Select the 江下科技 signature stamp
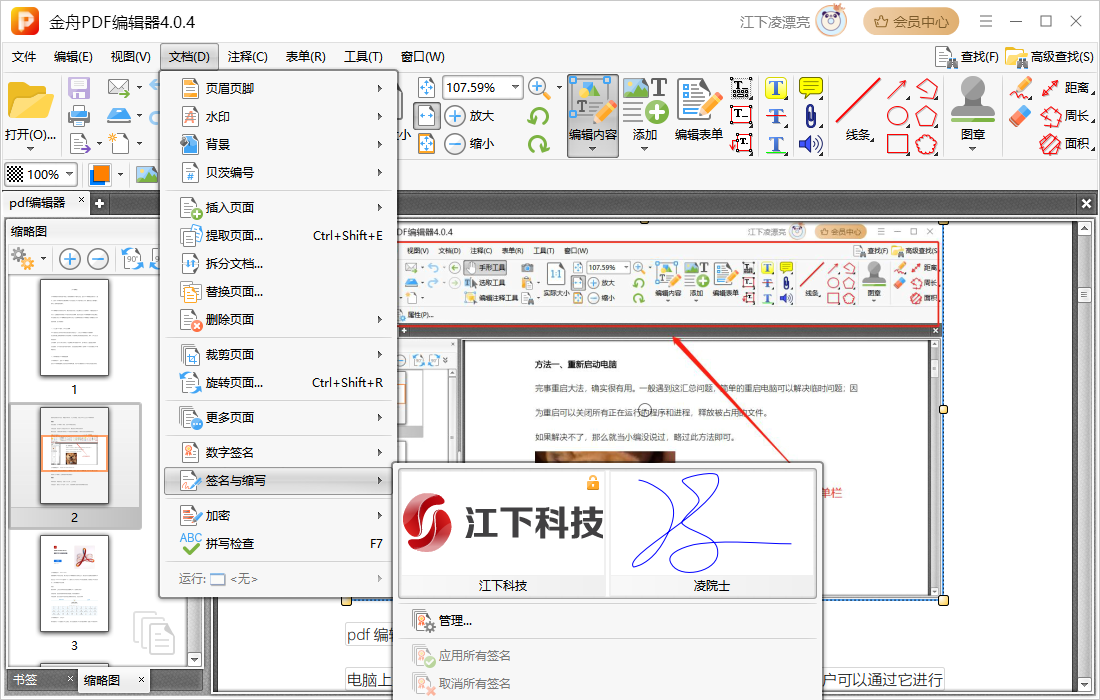 pos(502,533)
